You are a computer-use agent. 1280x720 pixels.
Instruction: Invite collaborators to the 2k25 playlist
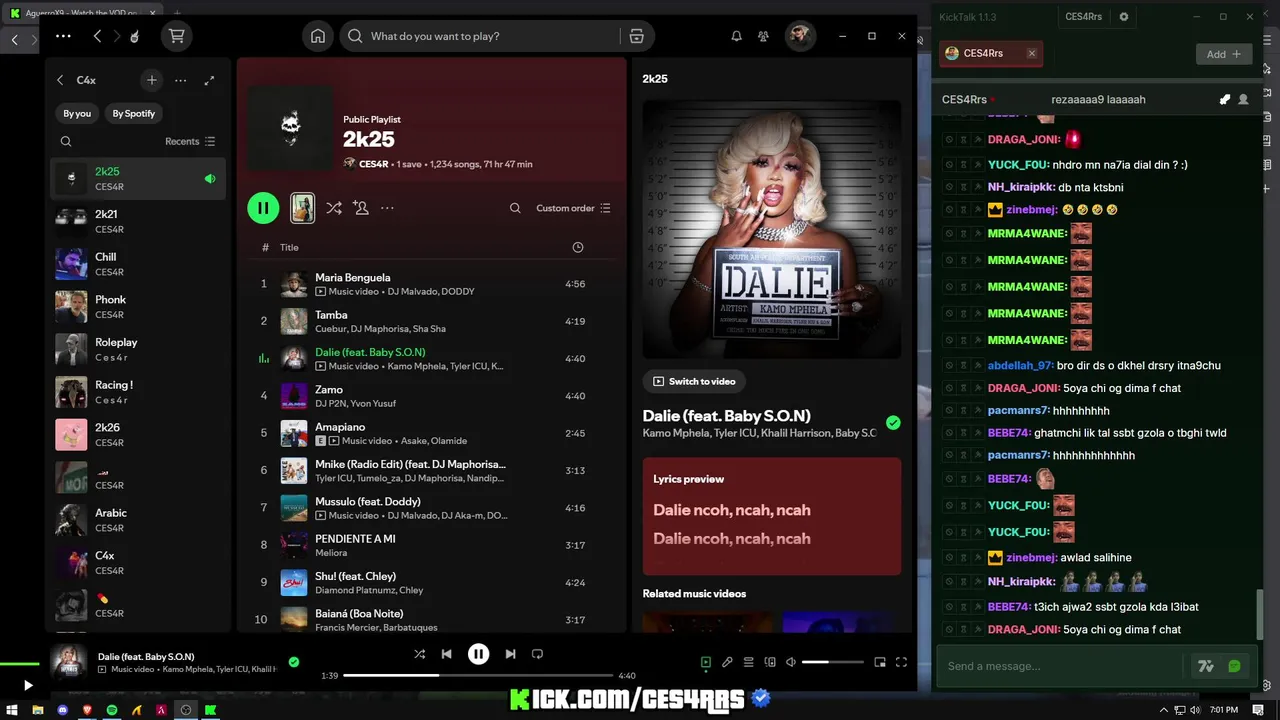361,208
